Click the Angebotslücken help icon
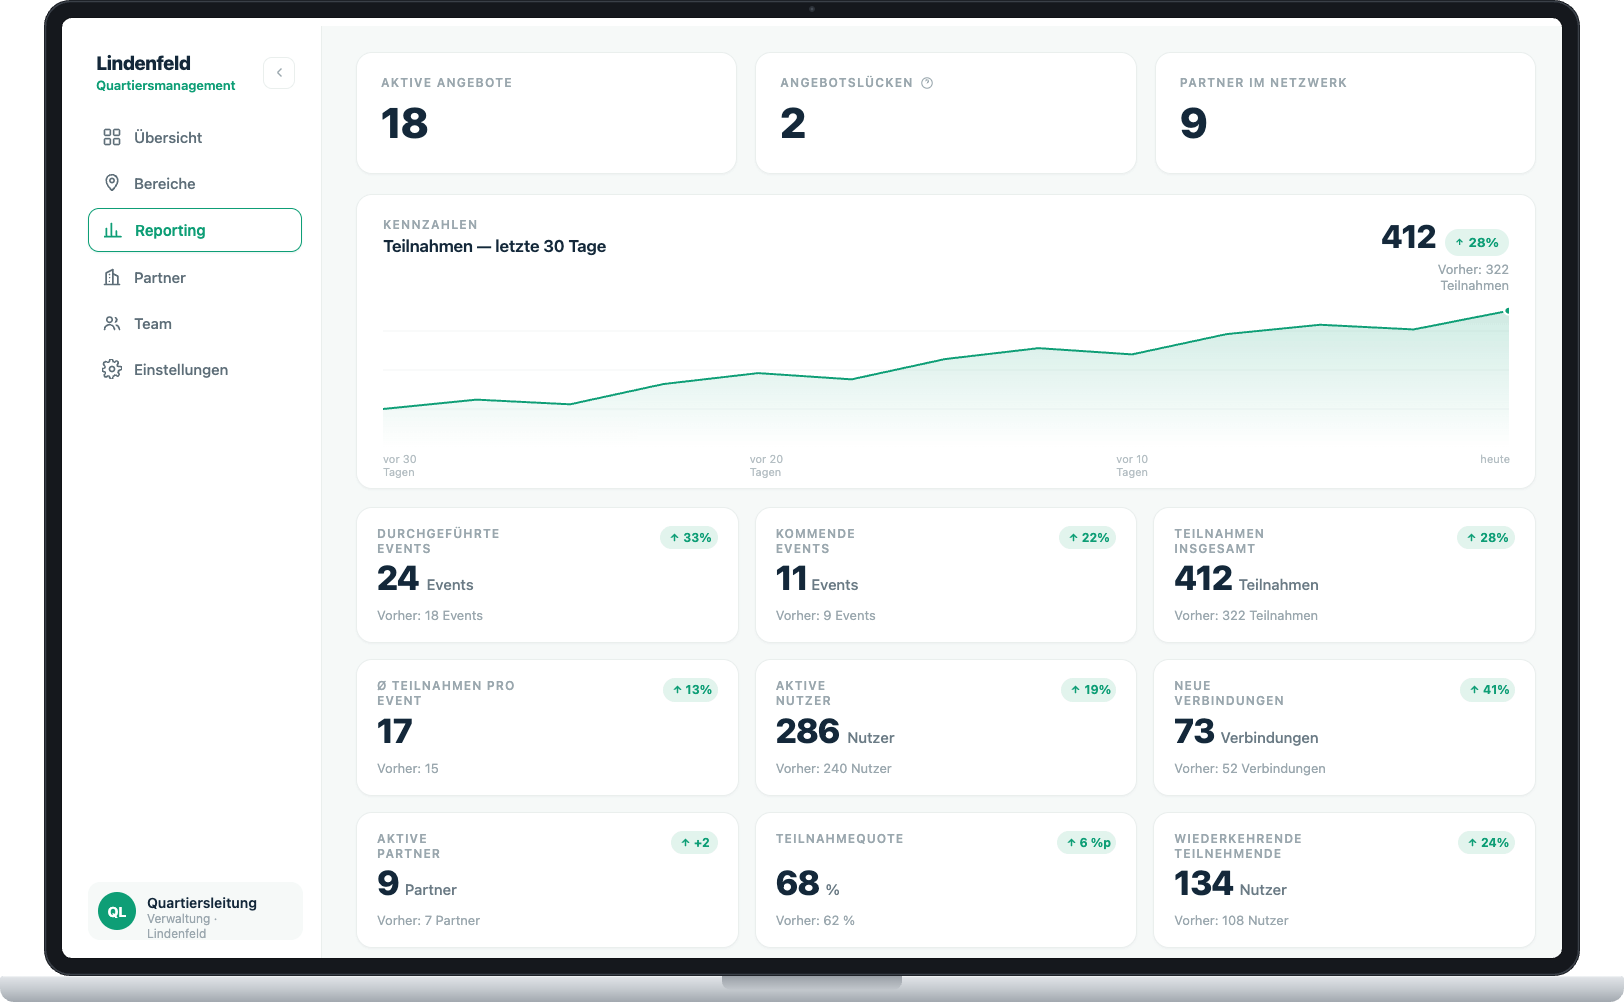1624x1002 pixels. 927,83
